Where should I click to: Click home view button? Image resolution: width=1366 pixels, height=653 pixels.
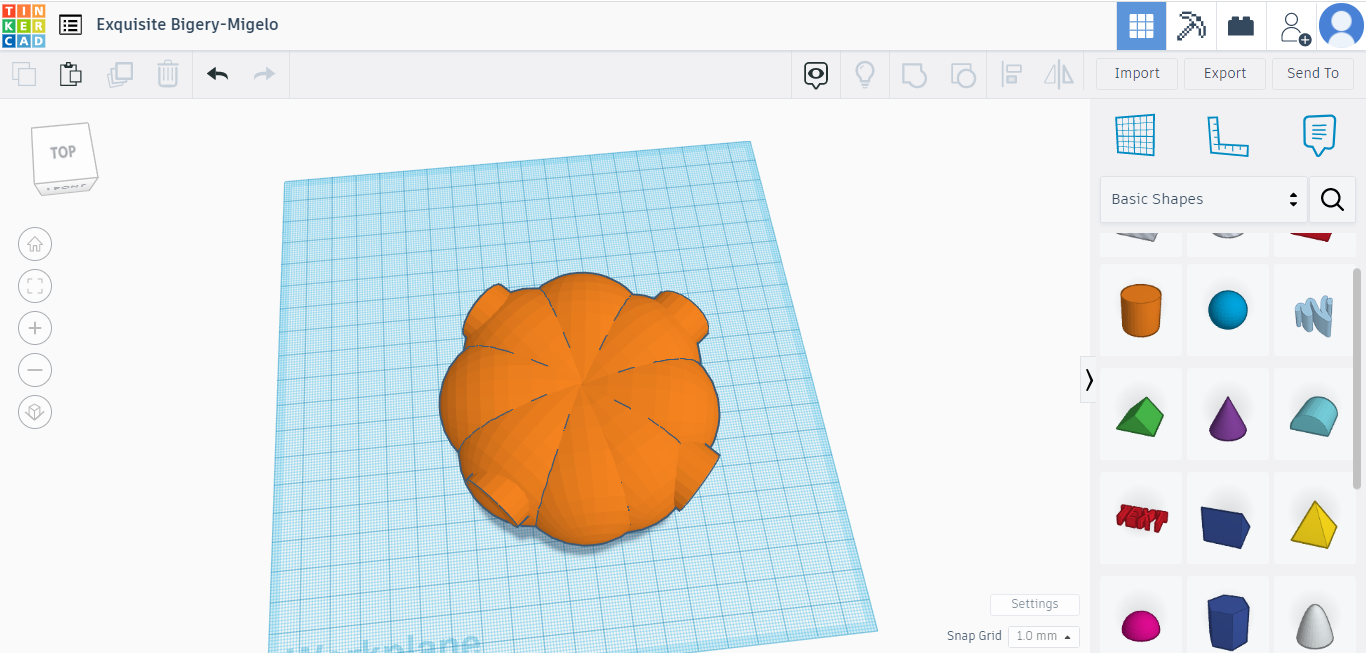[x=35, y=244]
